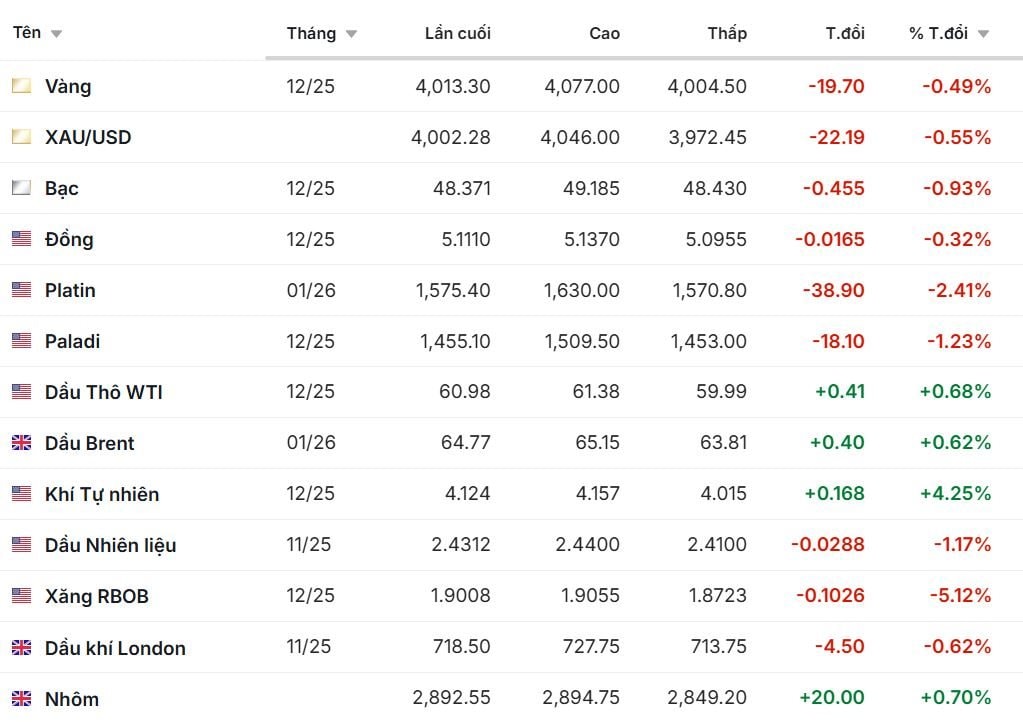Click the Dầu Nhiên liệu row name
Image resolution: width=1023 pixels, height=722 pixels.
(x=110, y=545)
